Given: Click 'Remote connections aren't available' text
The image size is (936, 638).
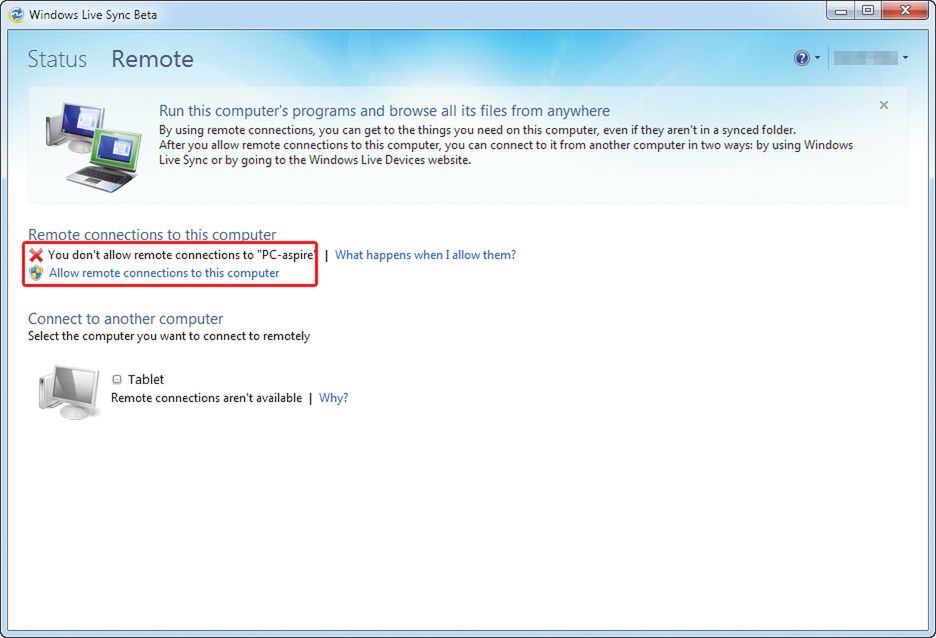Looking at the screenshot, I should (207, 398).
